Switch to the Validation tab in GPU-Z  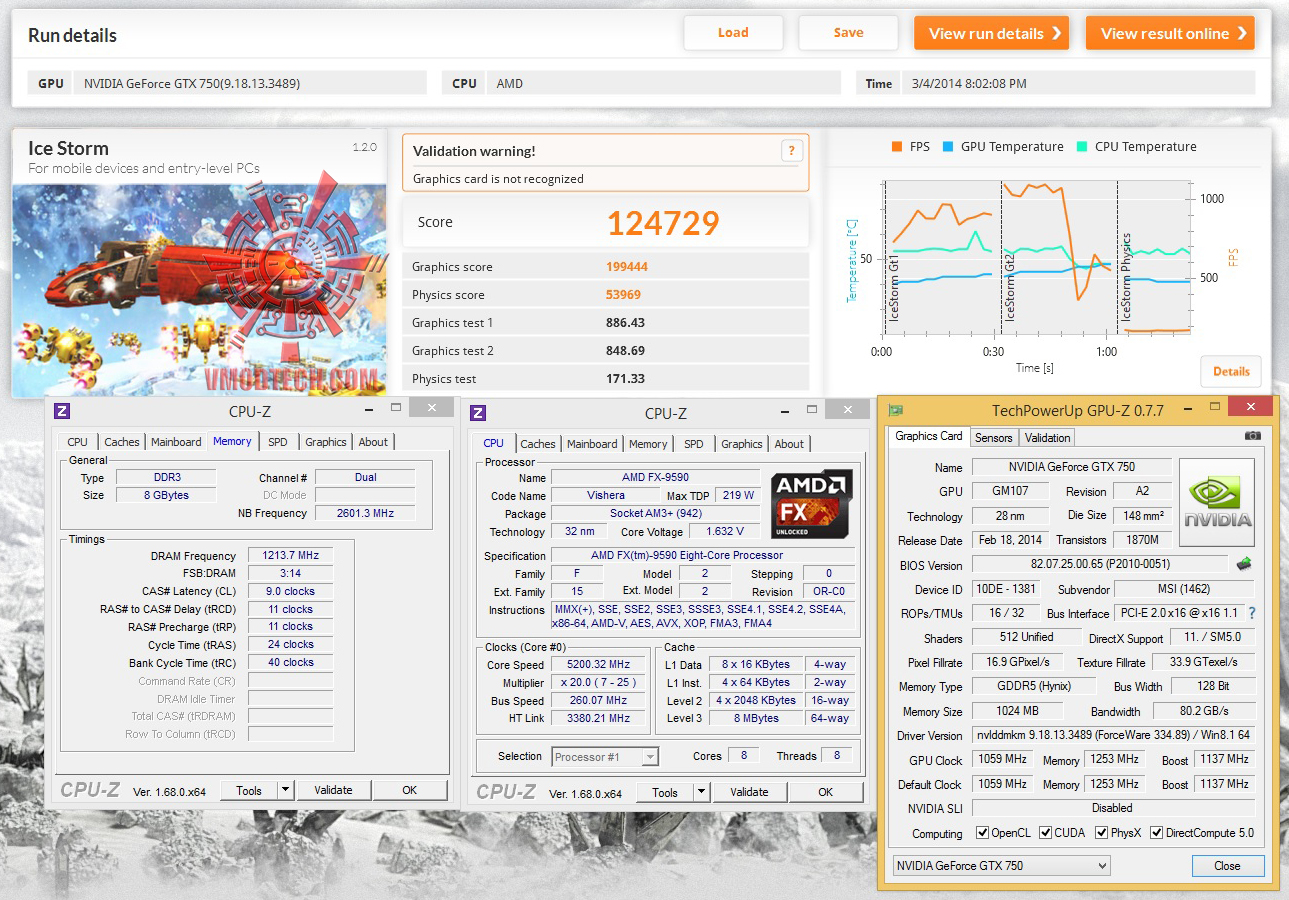pyautogui.click(x=1047, y=437)
